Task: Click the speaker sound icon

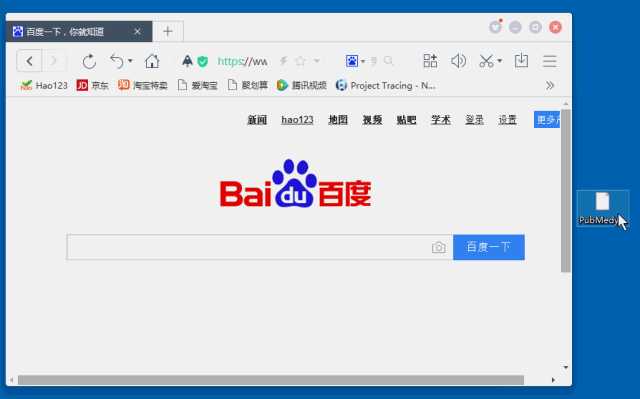Action: [458, 61]
